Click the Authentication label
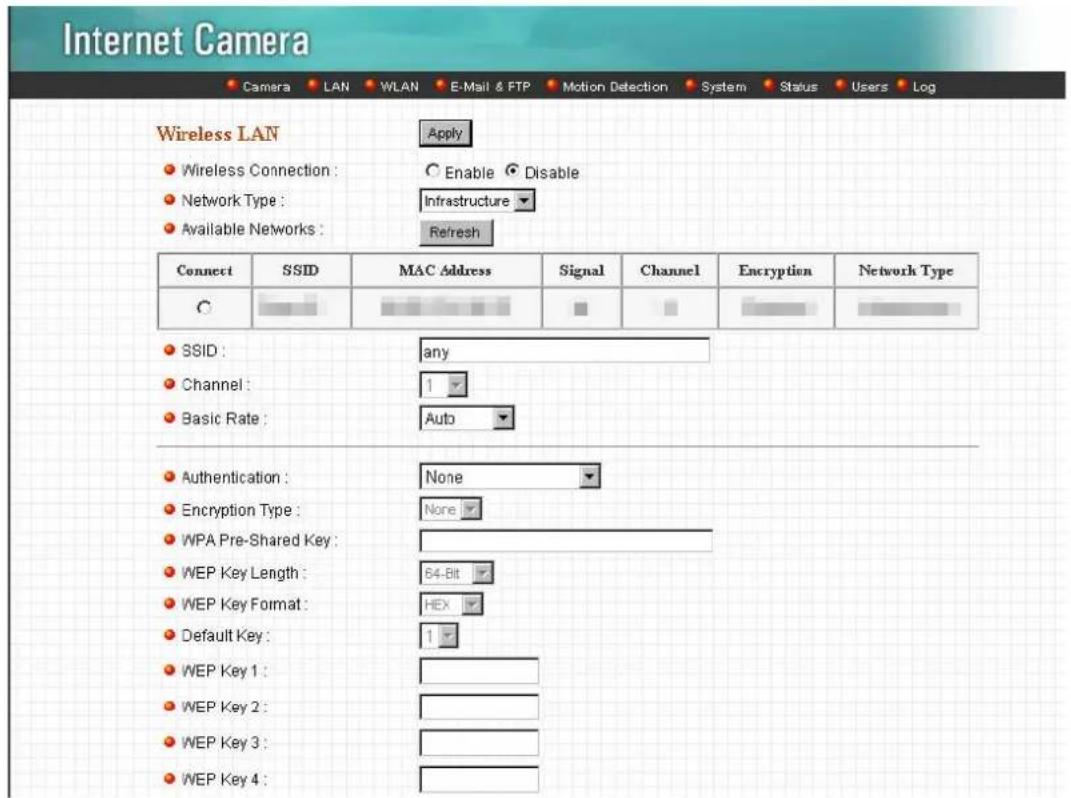 [234, 478]
